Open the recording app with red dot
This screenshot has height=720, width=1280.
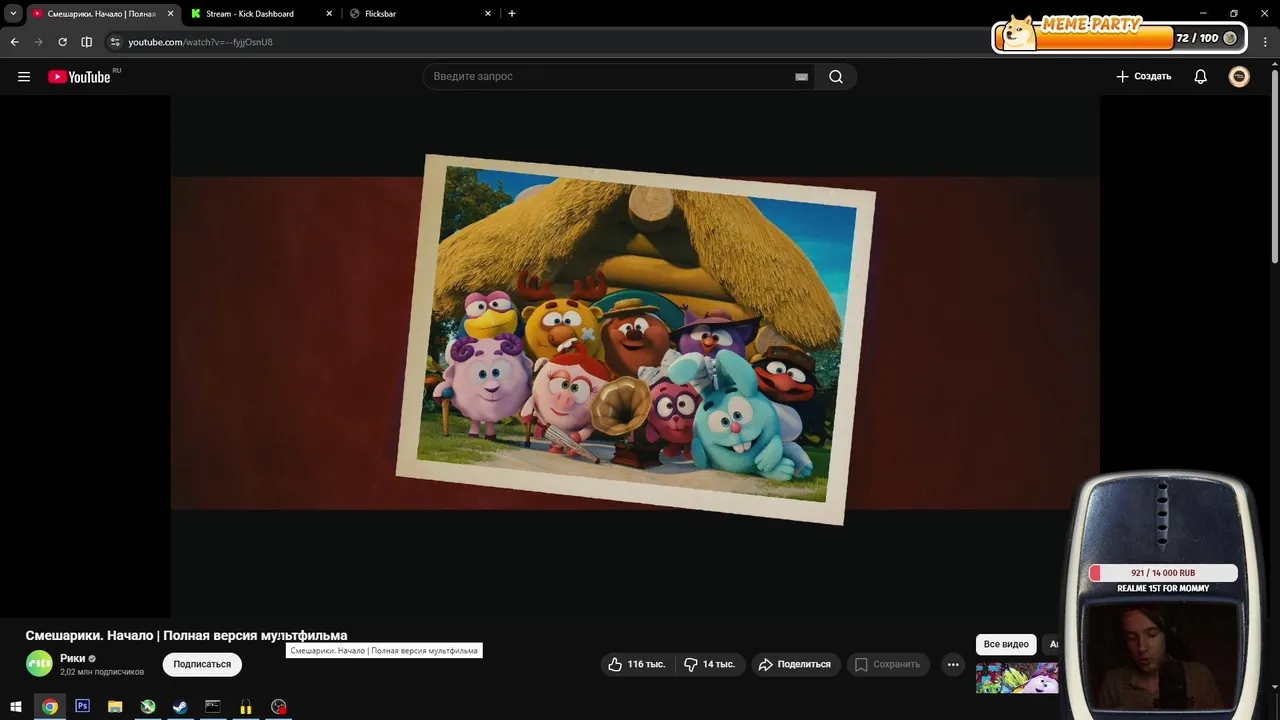[x=279, y=706]
